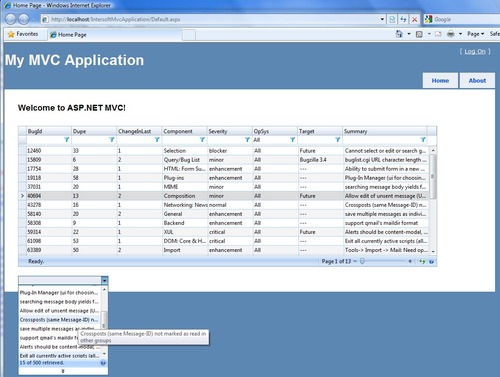Sort by the Component column header
The width and height of the screenshot is (500, 377).
click(184, 131)
